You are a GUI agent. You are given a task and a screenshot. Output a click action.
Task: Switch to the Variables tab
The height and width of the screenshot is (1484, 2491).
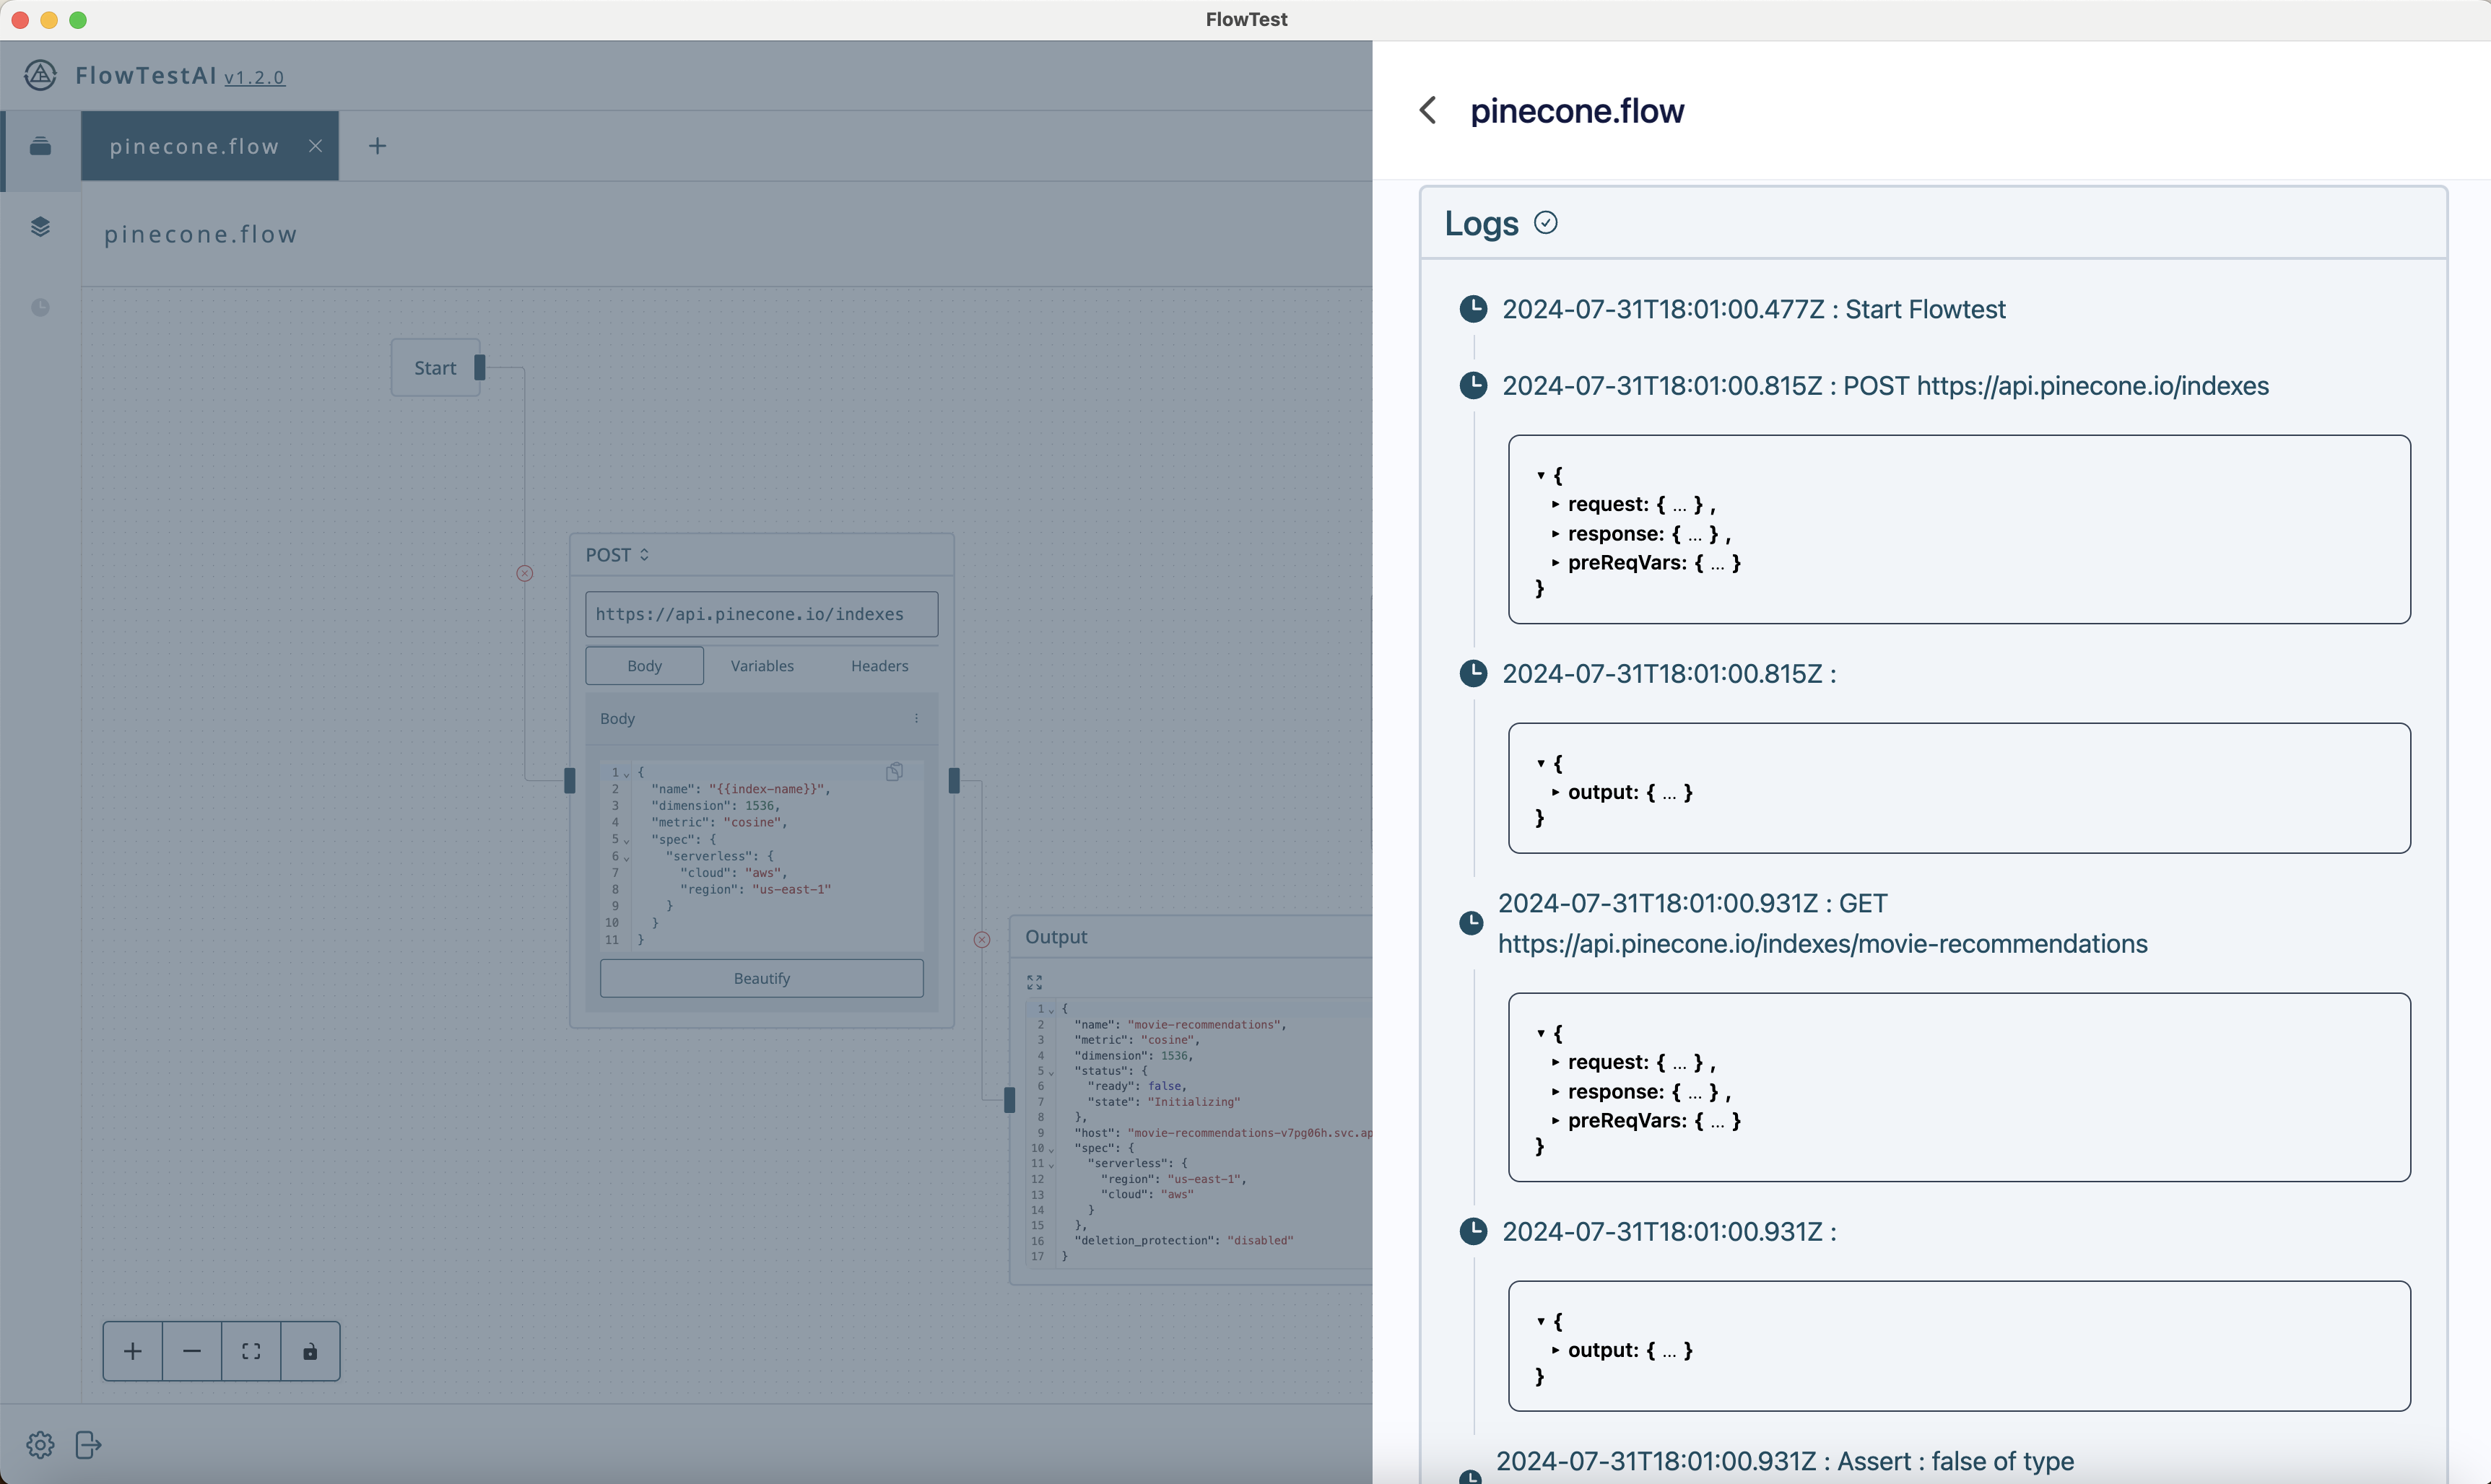[762, 666]
